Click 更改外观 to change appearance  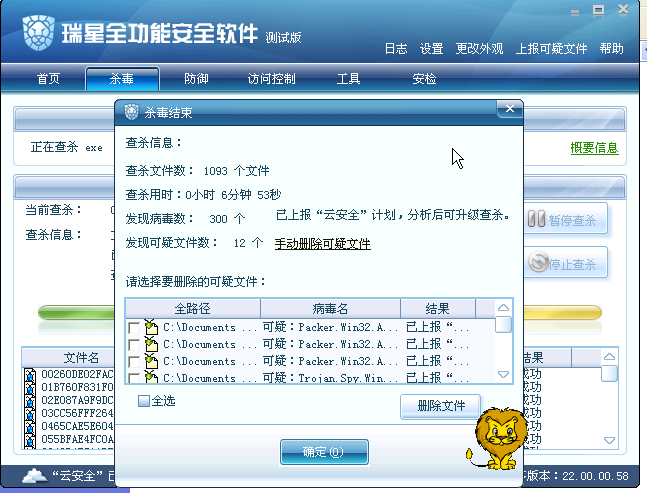click(479, 49)
